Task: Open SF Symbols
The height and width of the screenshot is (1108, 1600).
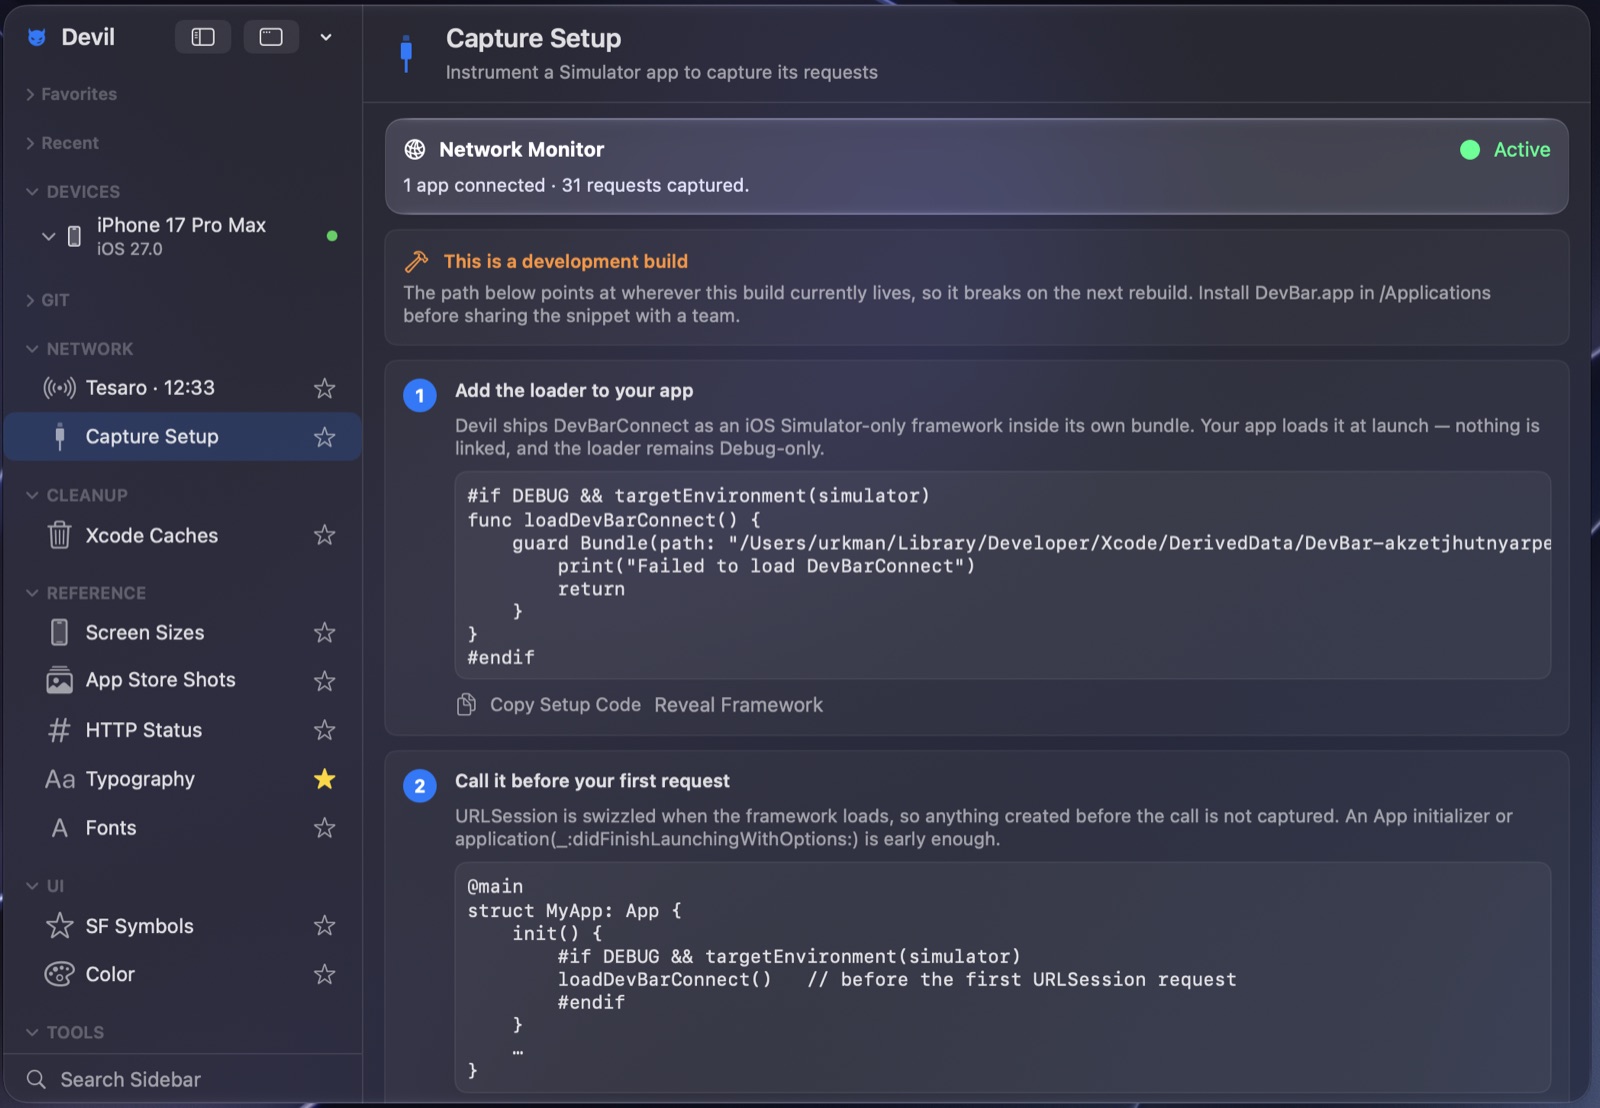Action: tap(183, 926)
